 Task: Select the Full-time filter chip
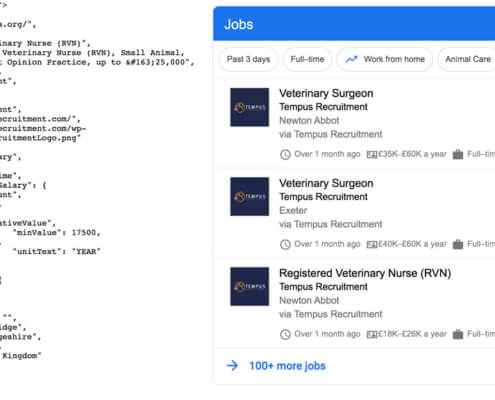point(307,59)
